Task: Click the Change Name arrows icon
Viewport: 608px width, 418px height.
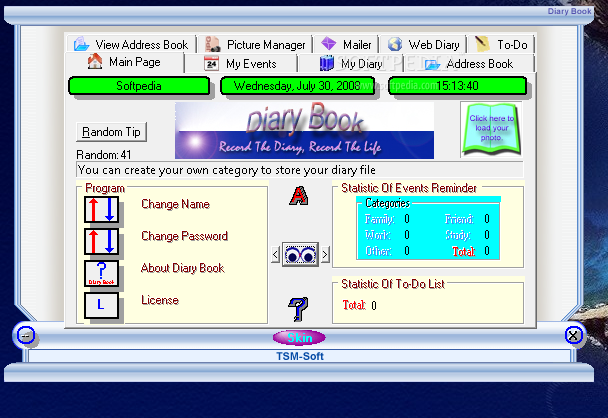Action: tap(102, 210)
